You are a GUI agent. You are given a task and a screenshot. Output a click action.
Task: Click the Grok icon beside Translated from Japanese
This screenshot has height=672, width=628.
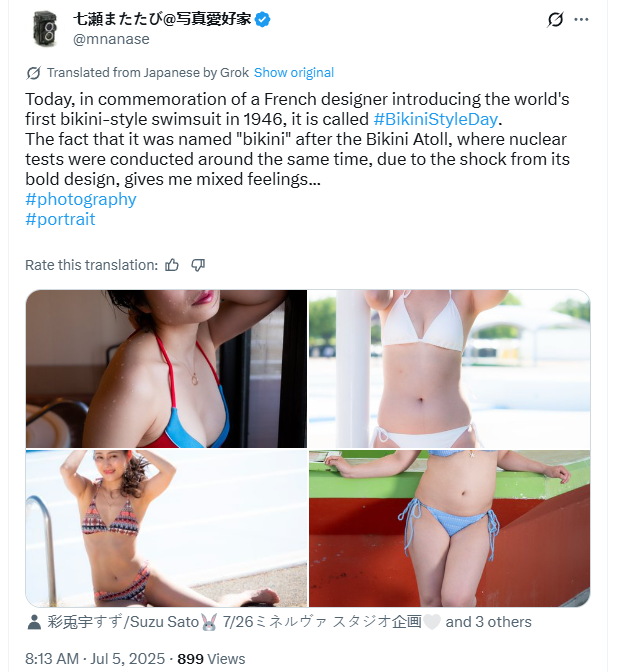tap(33, 73)
